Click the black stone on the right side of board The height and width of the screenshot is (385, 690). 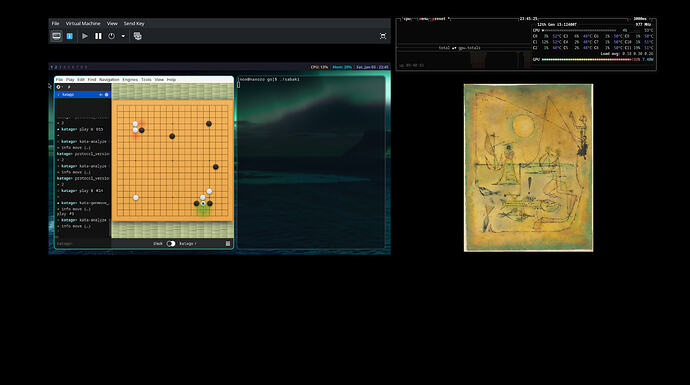pyautogui.click(x=216, y=167)
